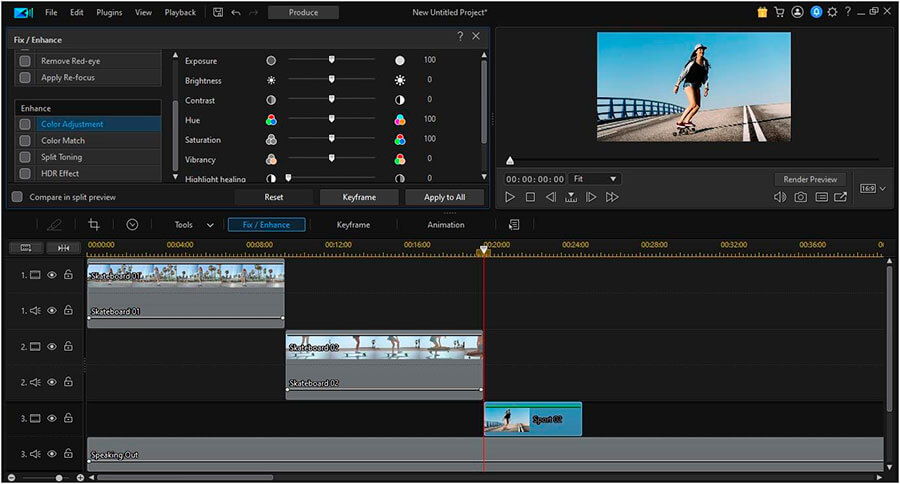The image size is (900, 484).
Task: Open the notifications bell icon
Action: click(x=816, y=12)
